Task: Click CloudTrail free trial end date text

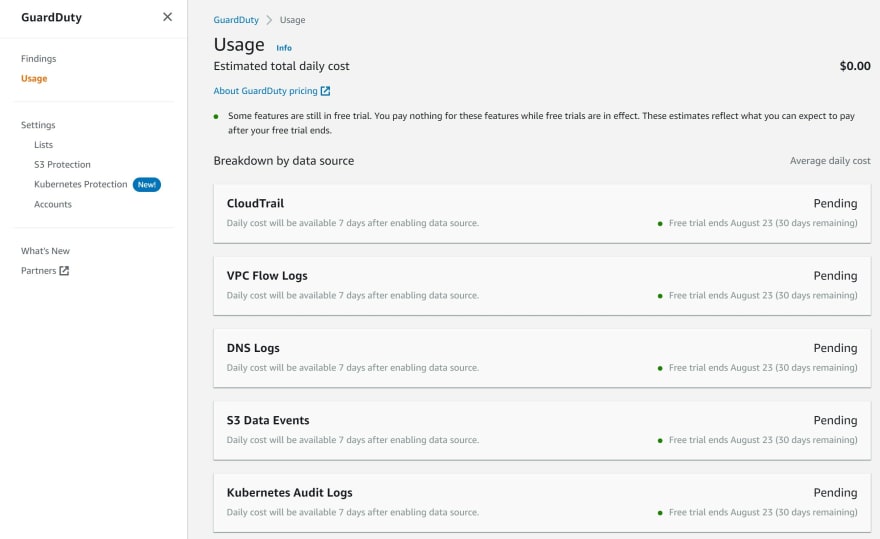Action: [x=763, y=223]
